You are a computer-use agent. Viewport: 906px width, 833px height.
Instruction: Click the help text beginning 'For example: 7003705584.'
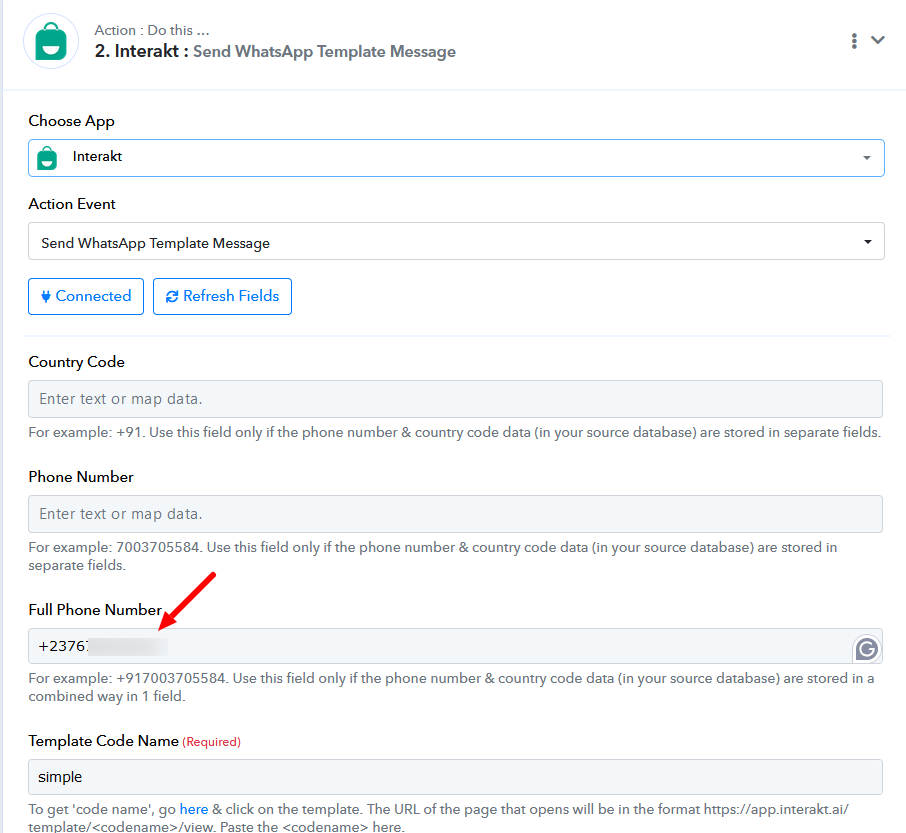tap(433, 556)
